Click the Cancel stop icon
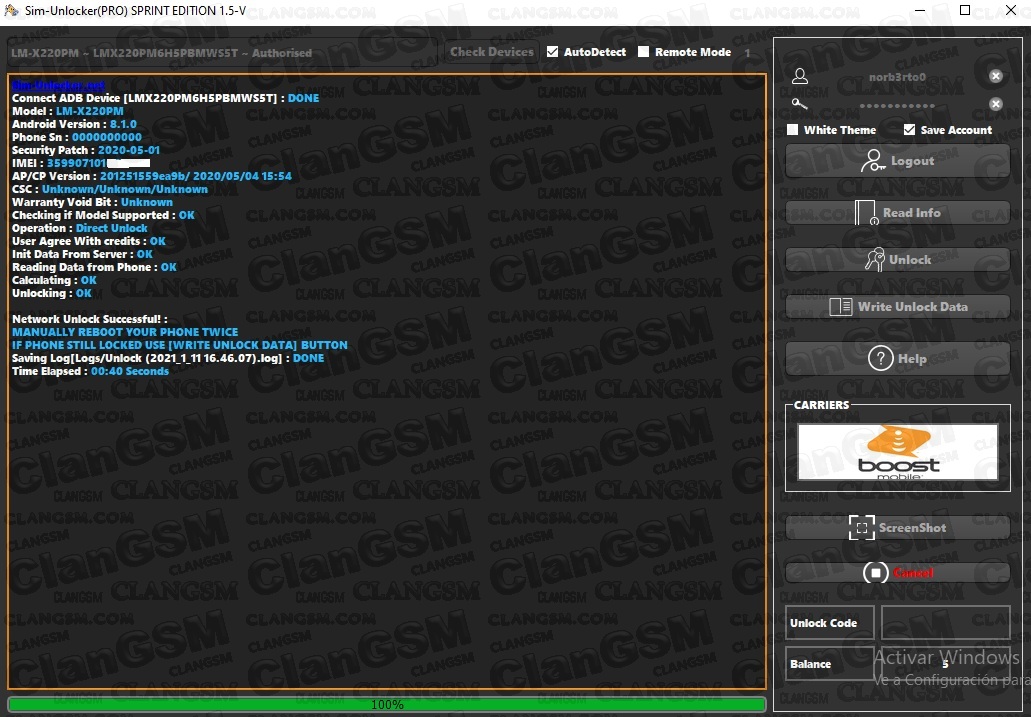Image resolution: width=1031 pixels, height=717 pixels. pyautogui.click(x=876, y=573)
